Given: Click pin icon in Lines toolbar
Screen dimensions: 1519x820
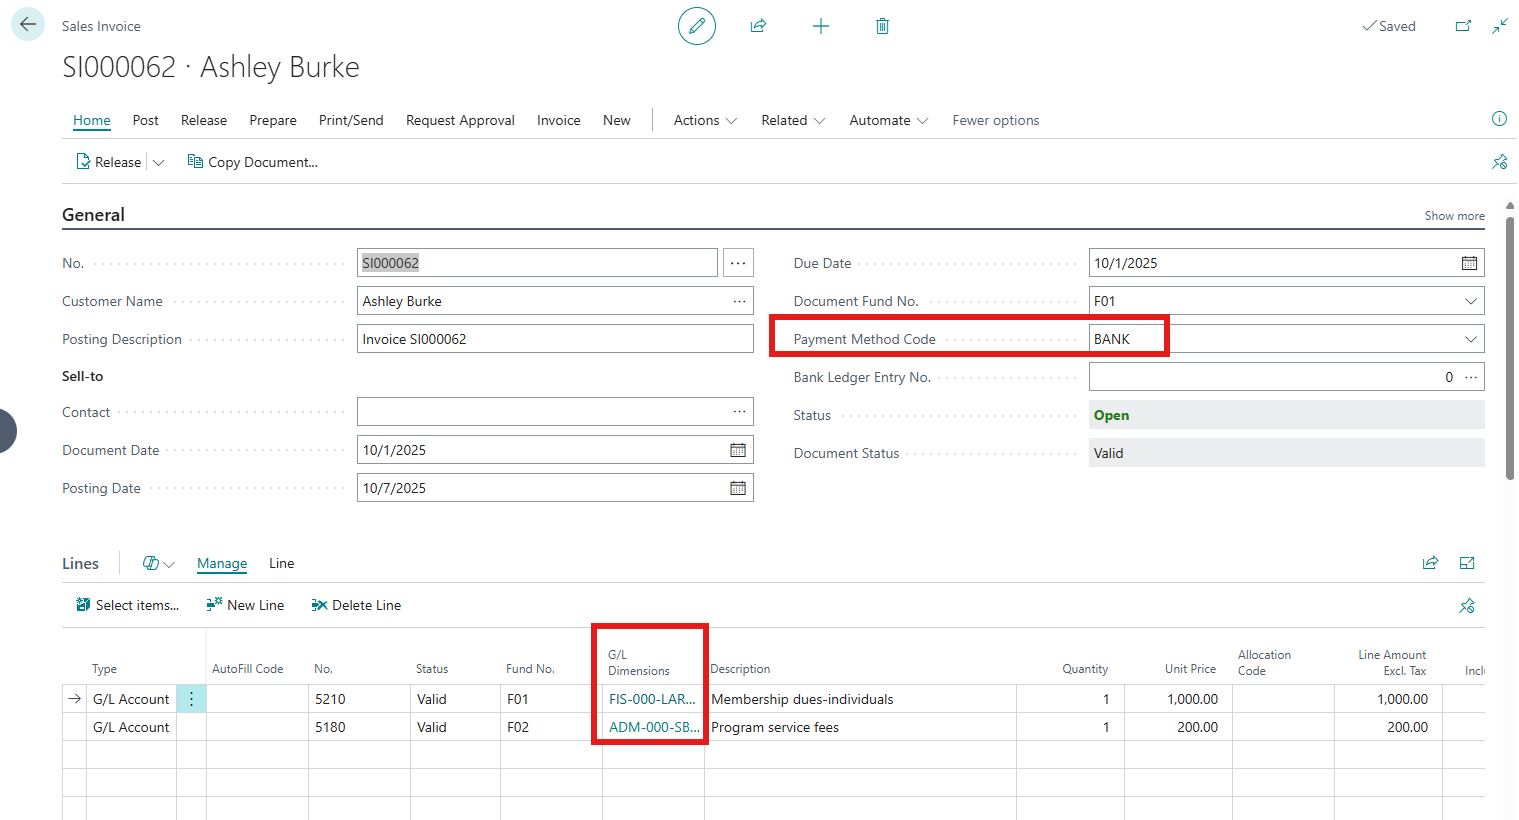Looking at the screenshot, I should pos(1467,605).
